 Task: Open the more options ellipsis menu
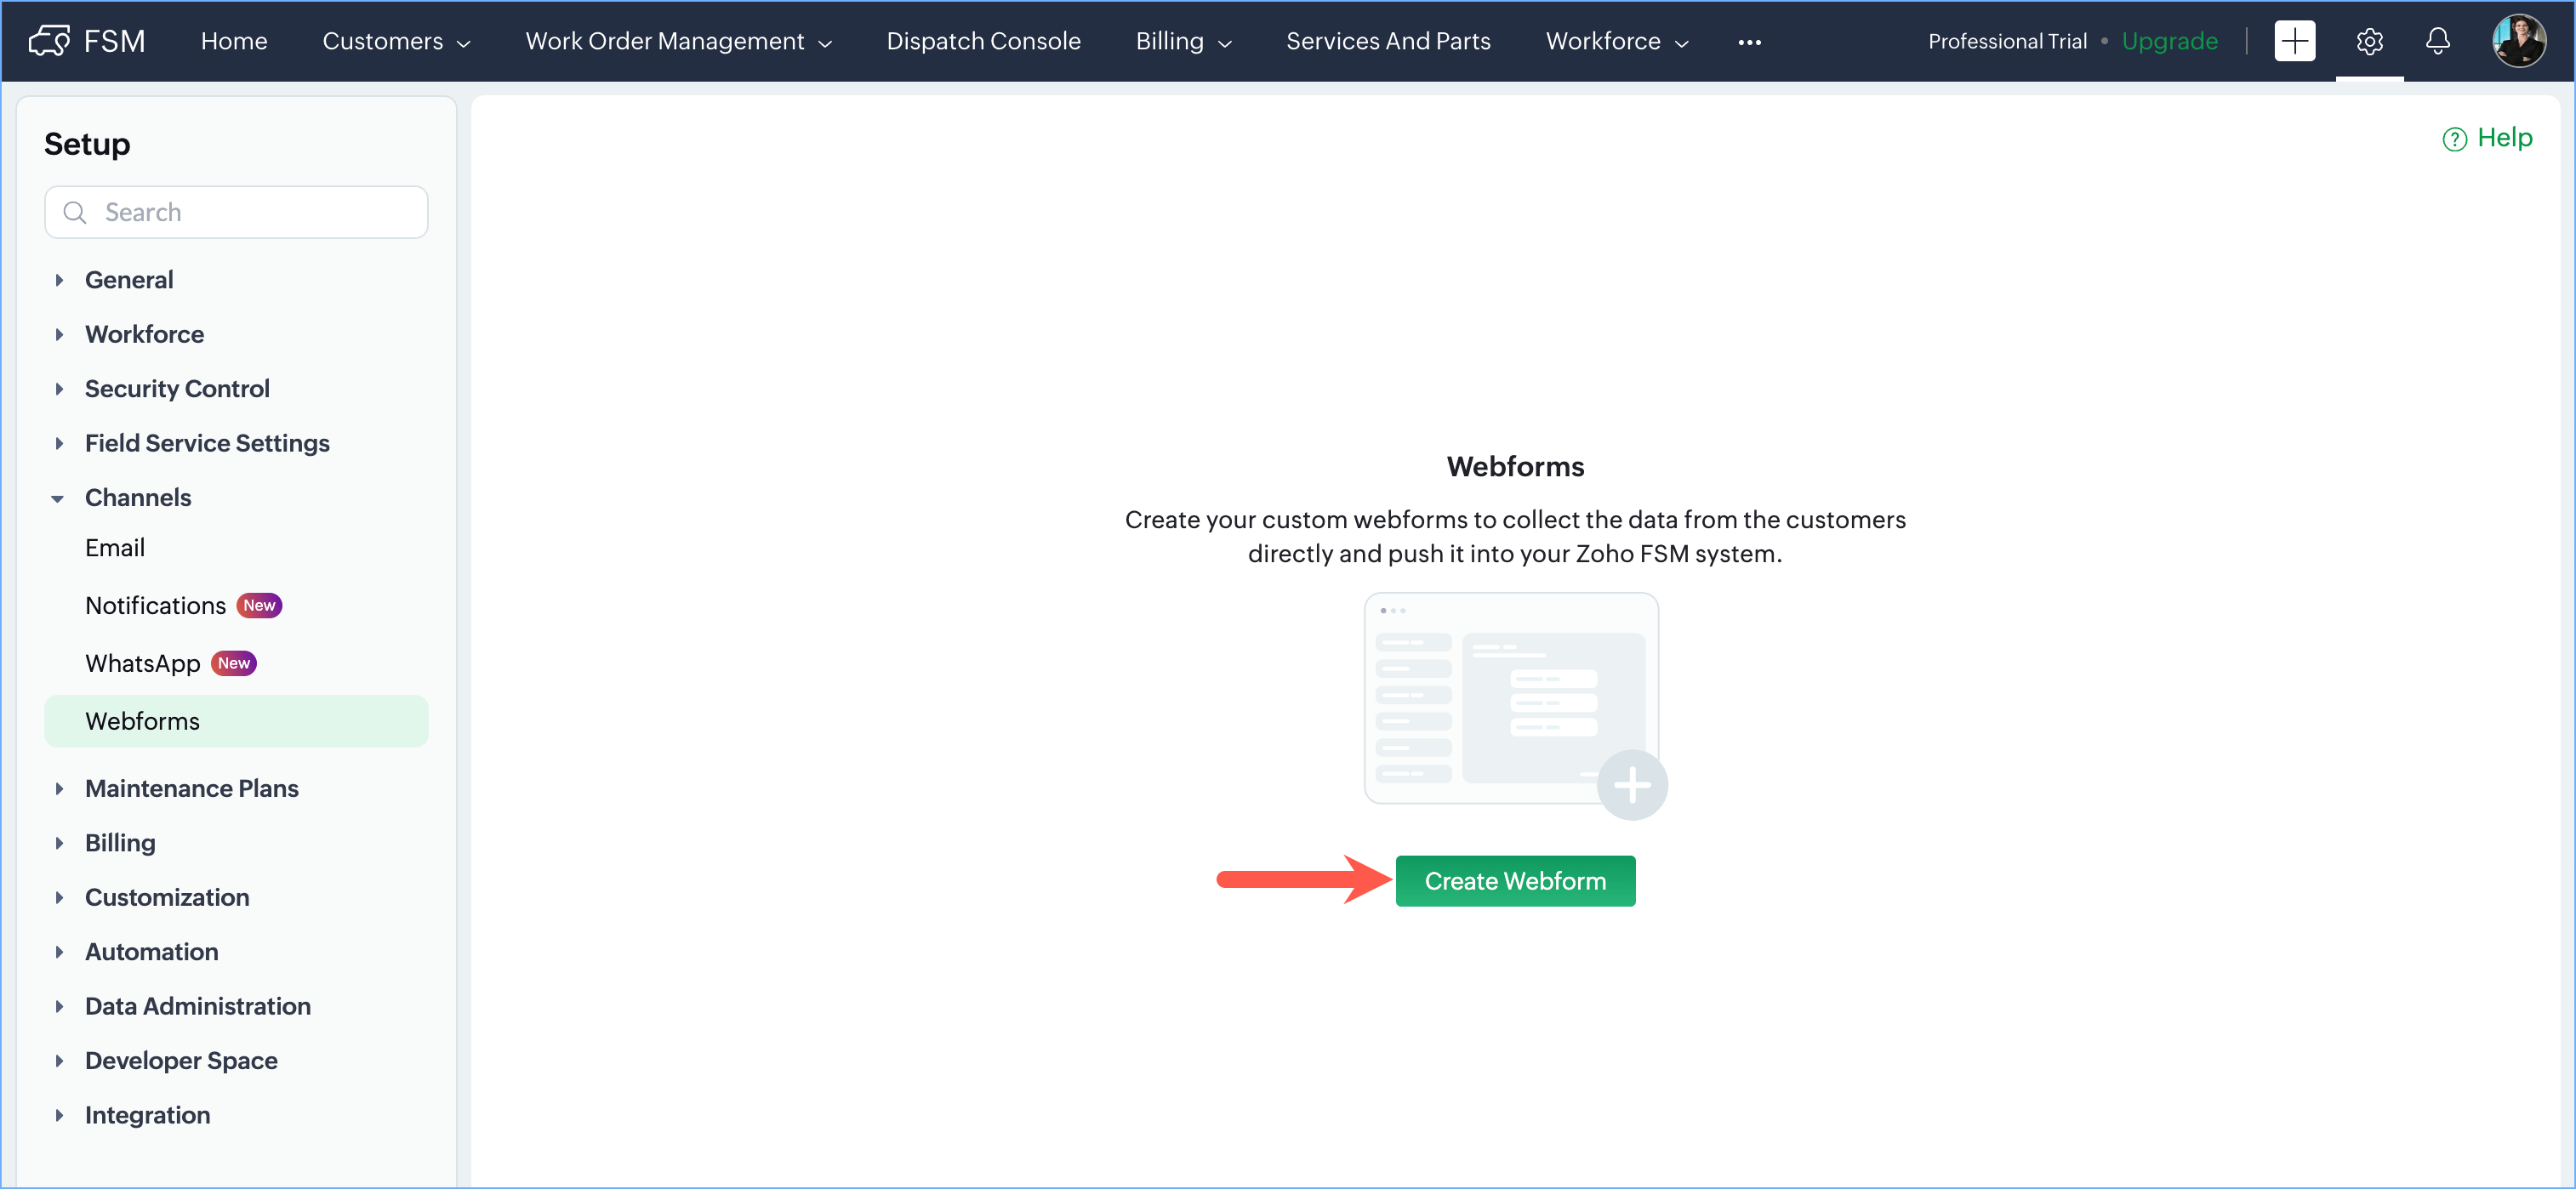[1749, 42]
